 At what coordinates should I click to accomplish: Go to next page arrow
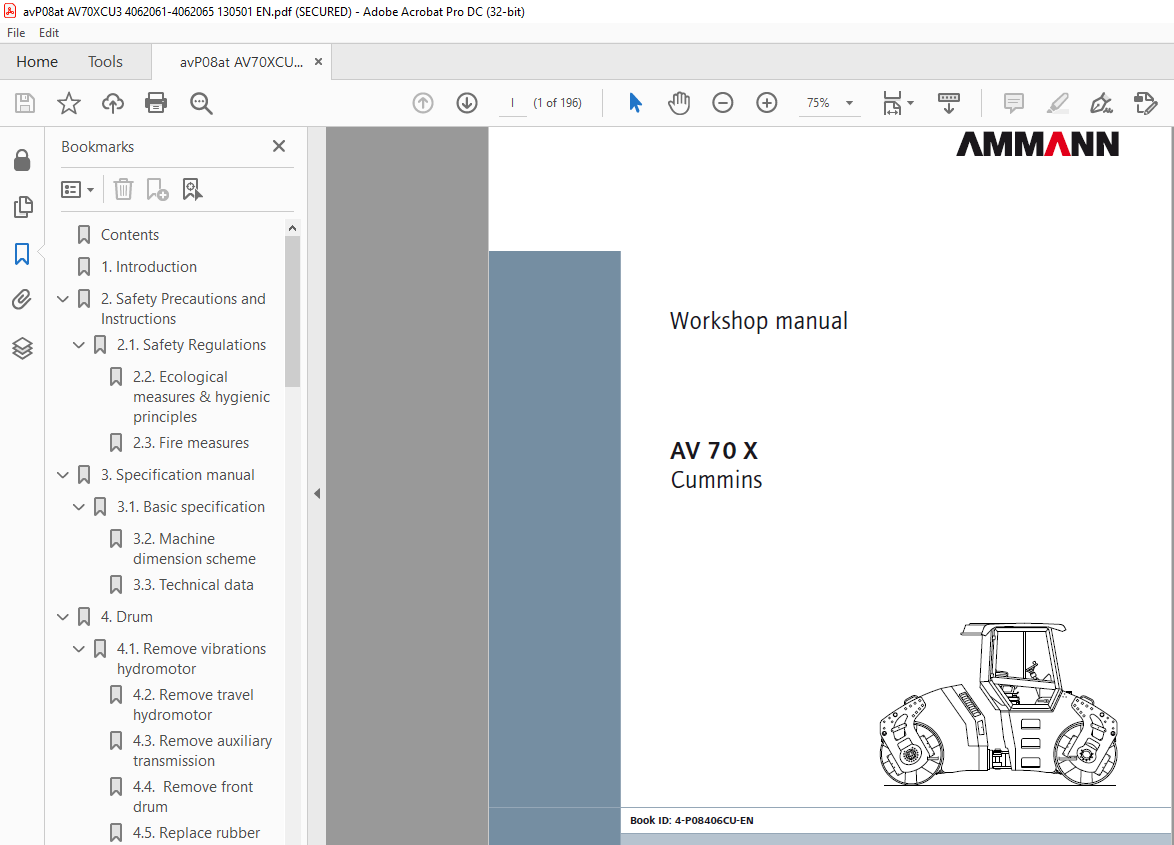point(467,103)
